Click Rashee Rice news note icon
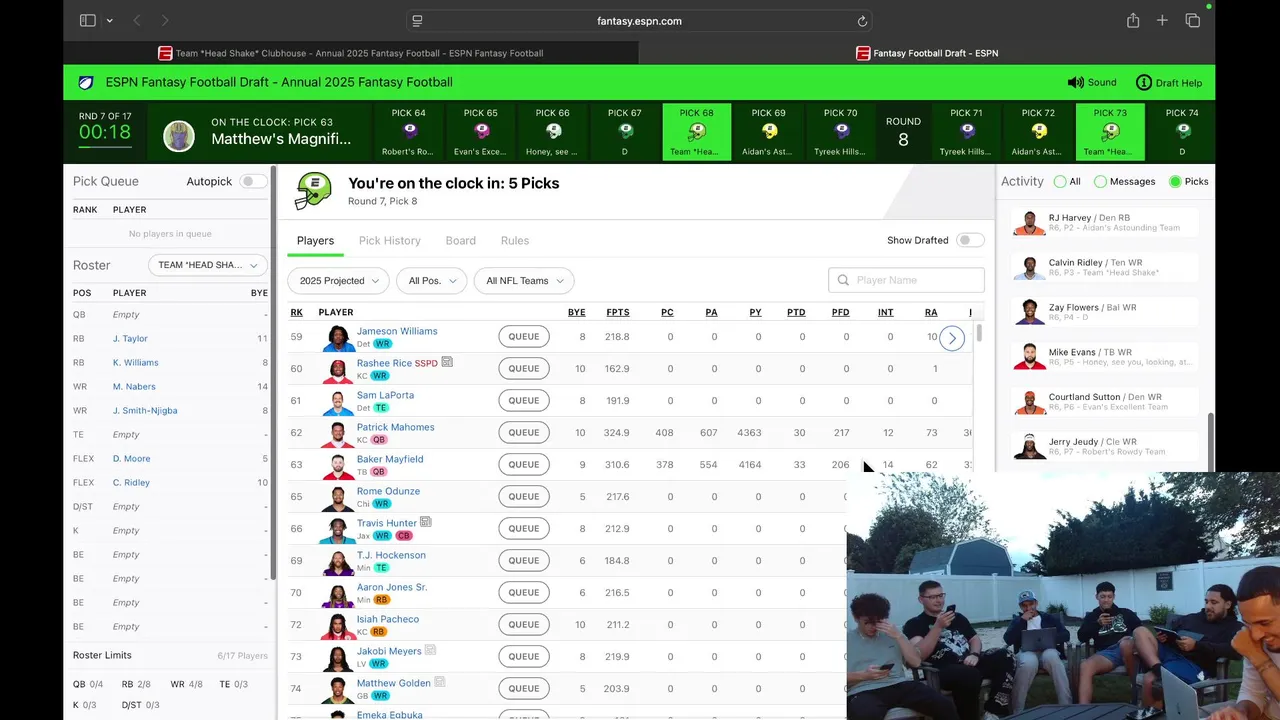This screenshot has height=720, width=1280. 447,362
